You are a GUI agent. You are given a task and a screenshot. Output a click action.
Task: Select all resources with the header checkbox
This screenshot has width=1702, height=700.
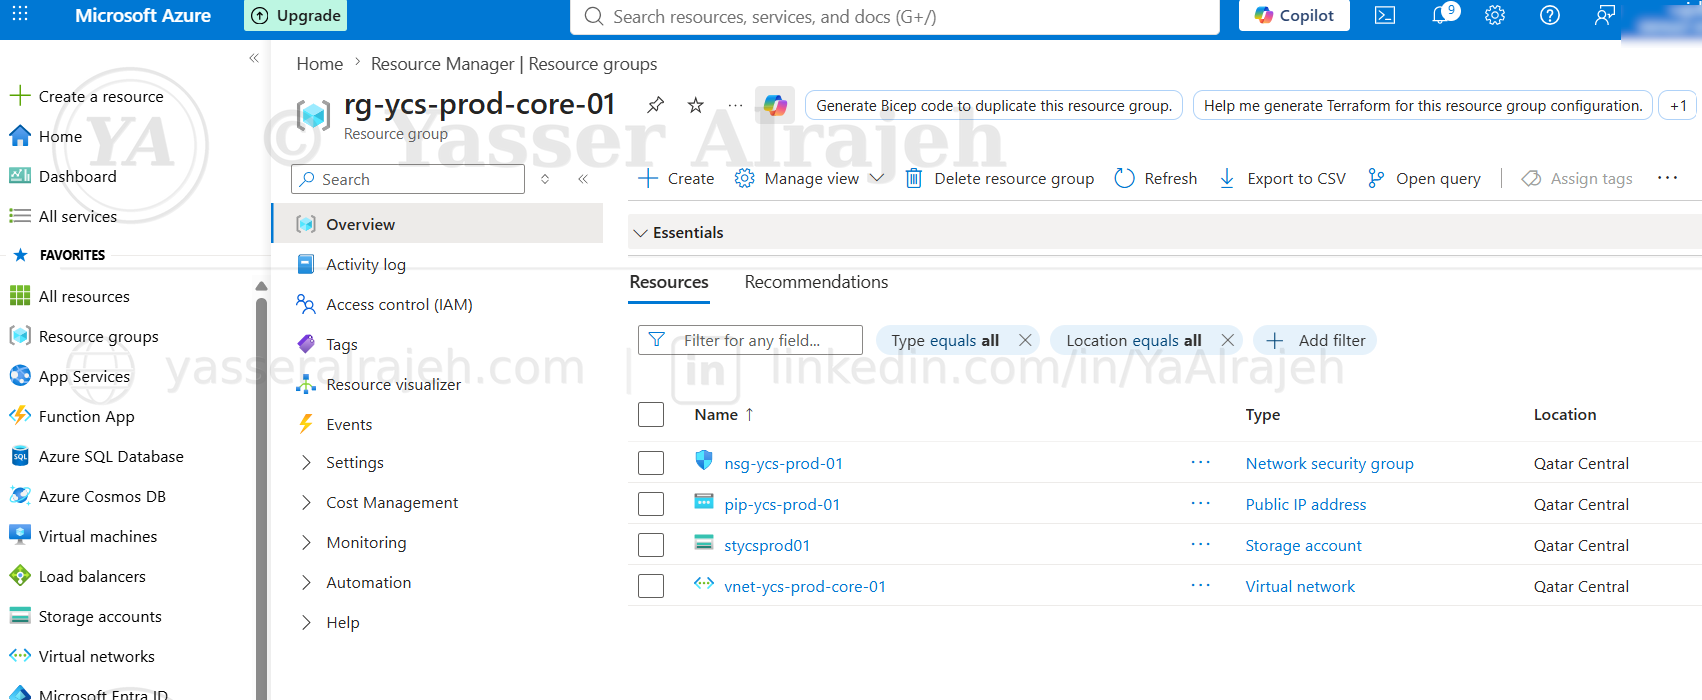[x=651, y=414]
